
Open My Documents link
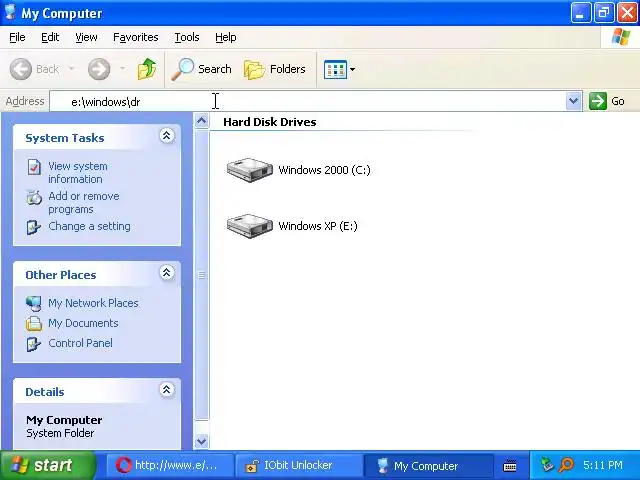[83, 323]
